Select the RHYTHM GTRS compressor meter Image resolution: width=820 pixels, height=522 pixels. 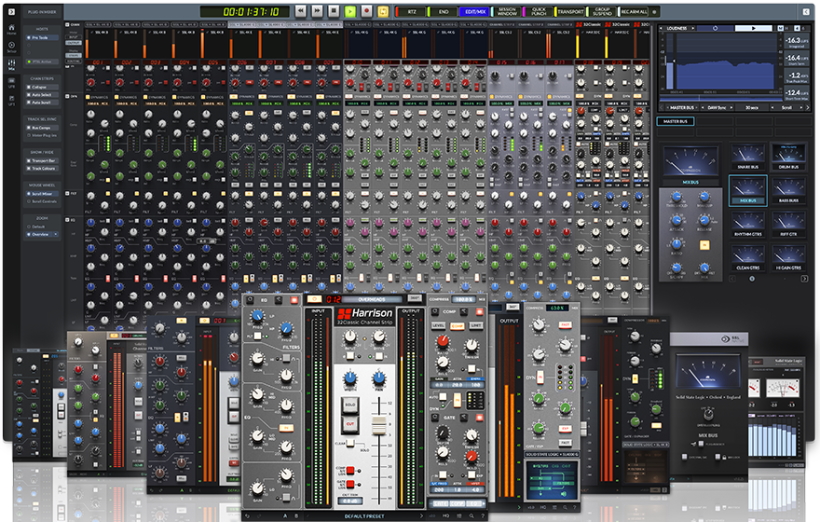pyautogui.click(x=748, y=224)
